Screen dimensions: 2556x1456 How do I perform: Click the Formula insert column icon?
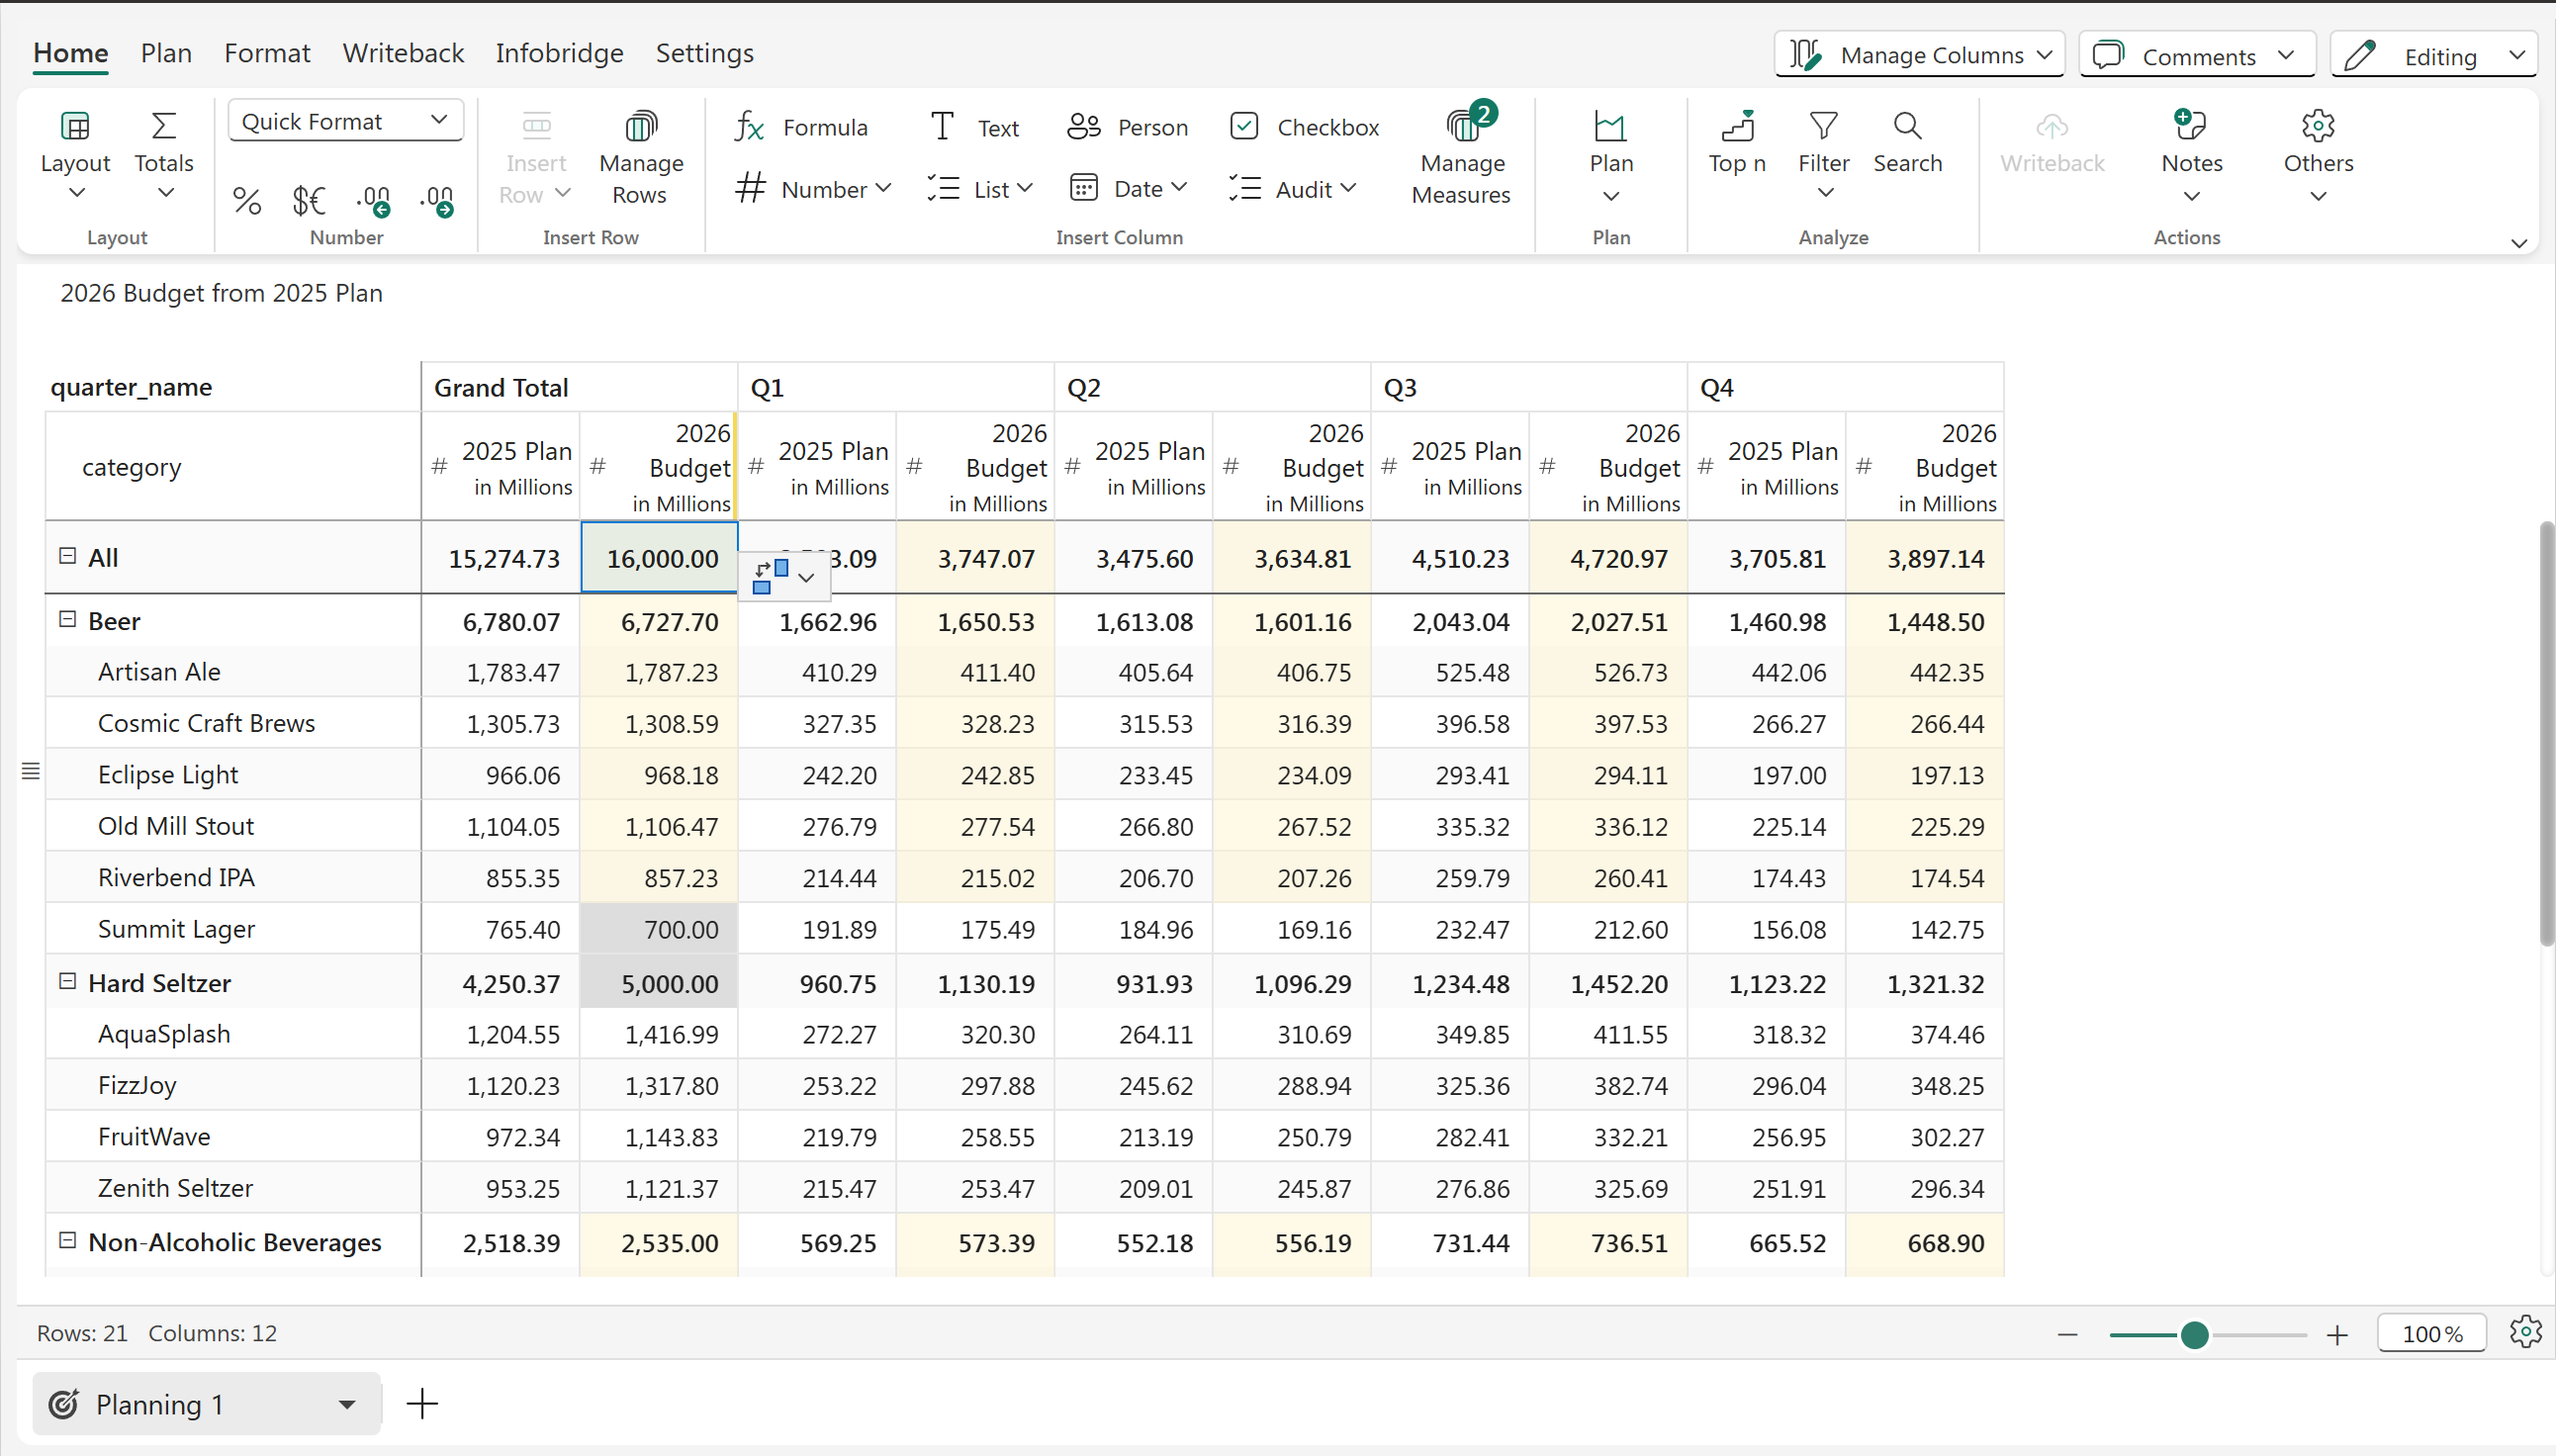coord(750,127)
